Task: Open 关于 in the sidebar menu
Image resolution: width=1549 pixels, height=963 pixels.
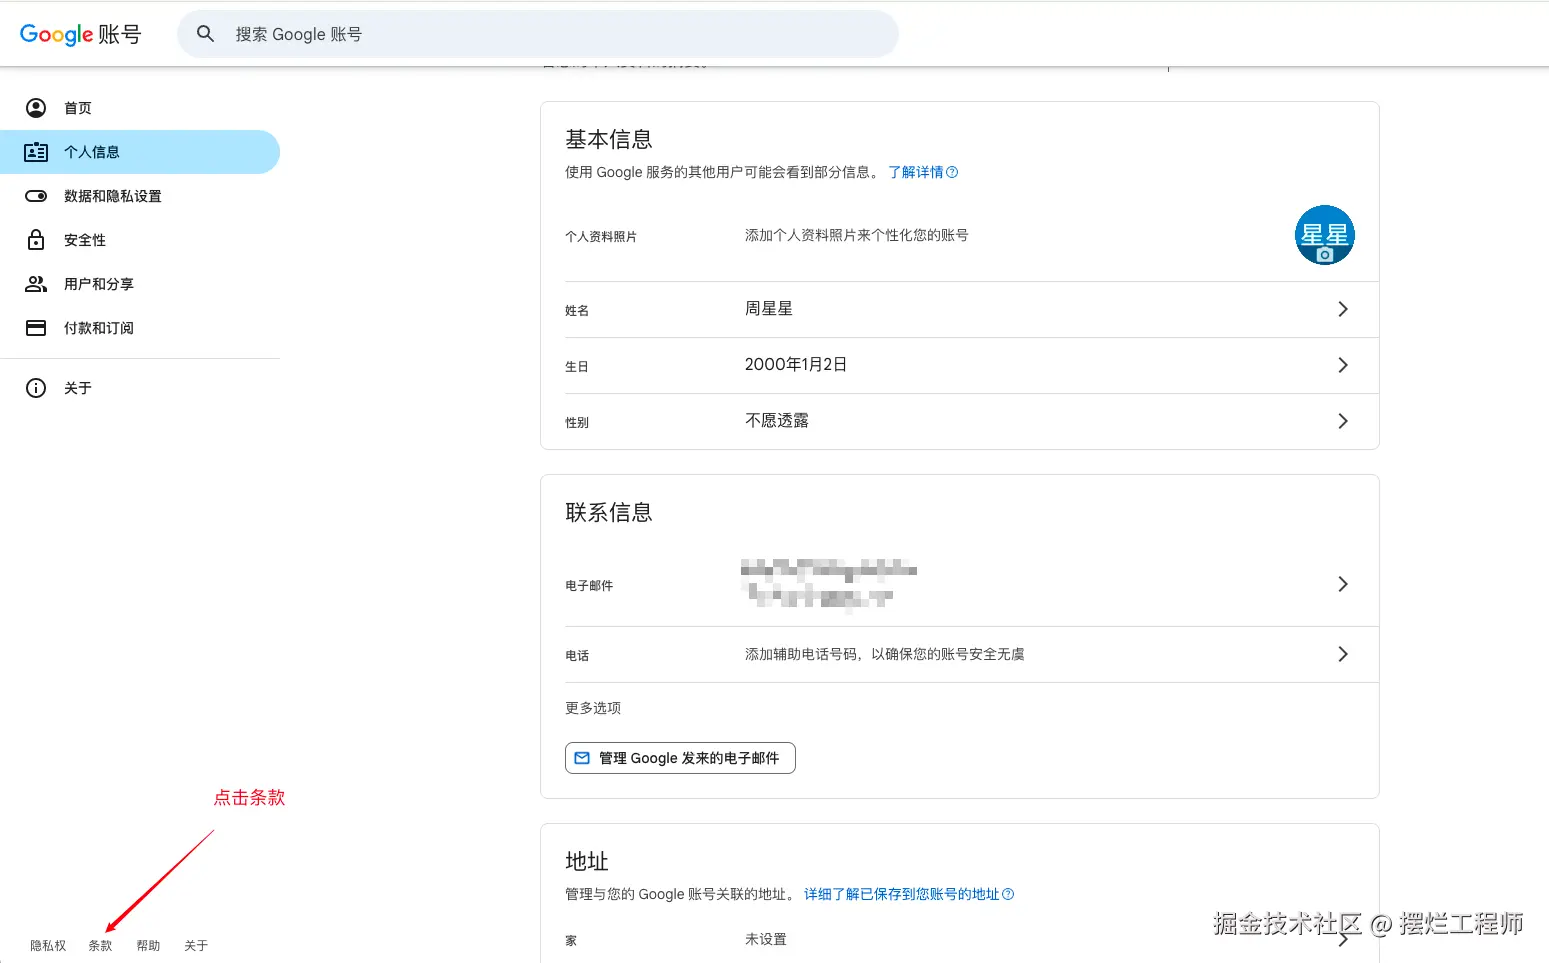Action: point(140,388)
